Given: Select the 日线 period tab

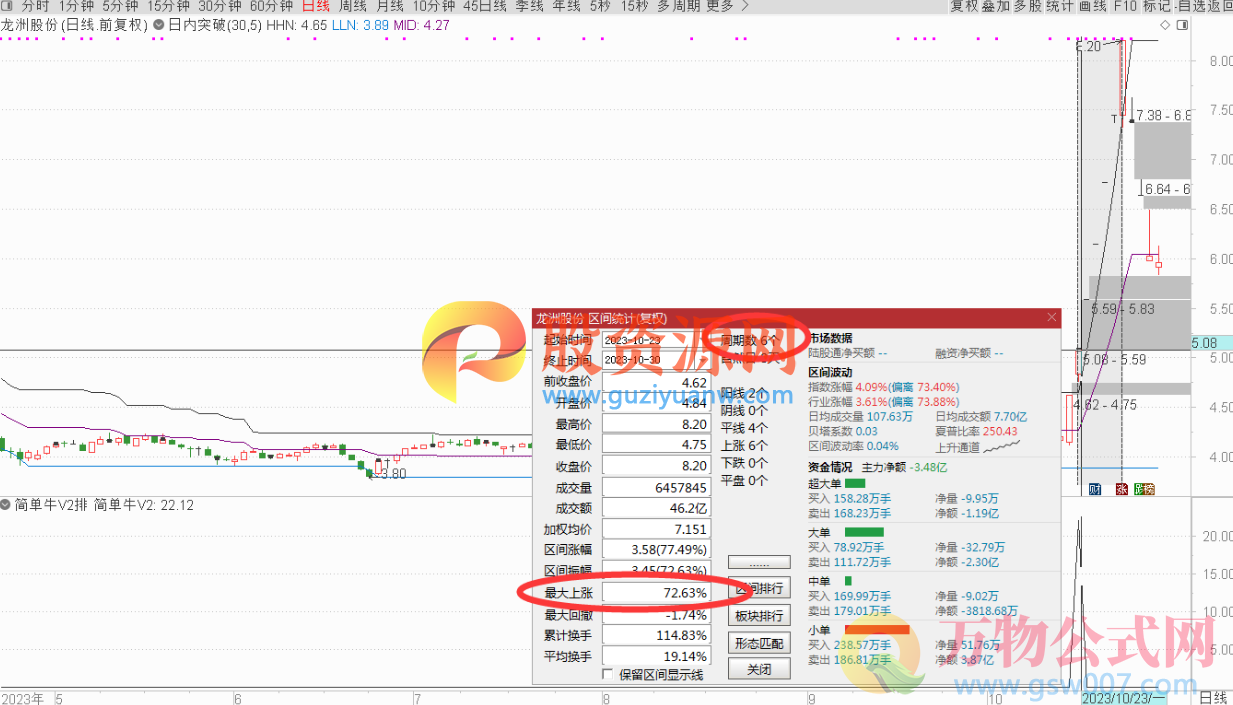Looking at the screenshot, I should click(316, 6).
